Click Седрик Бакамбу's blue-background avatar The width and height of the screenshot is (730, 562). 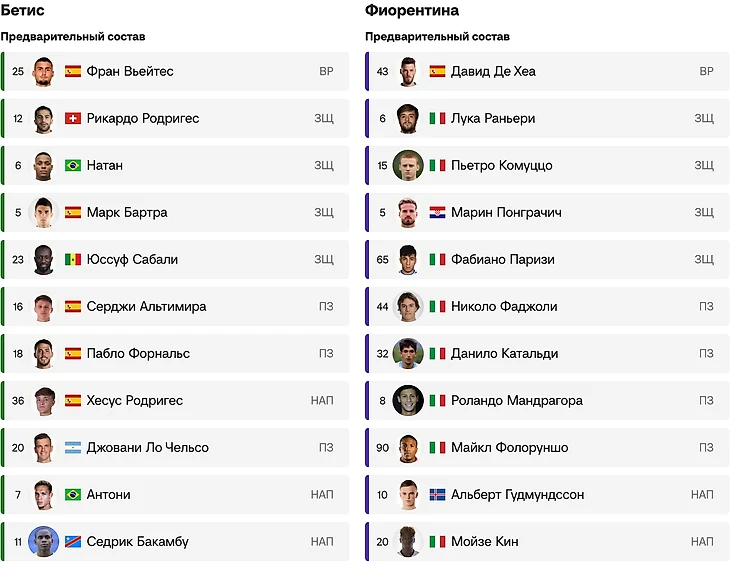[43, 542]
